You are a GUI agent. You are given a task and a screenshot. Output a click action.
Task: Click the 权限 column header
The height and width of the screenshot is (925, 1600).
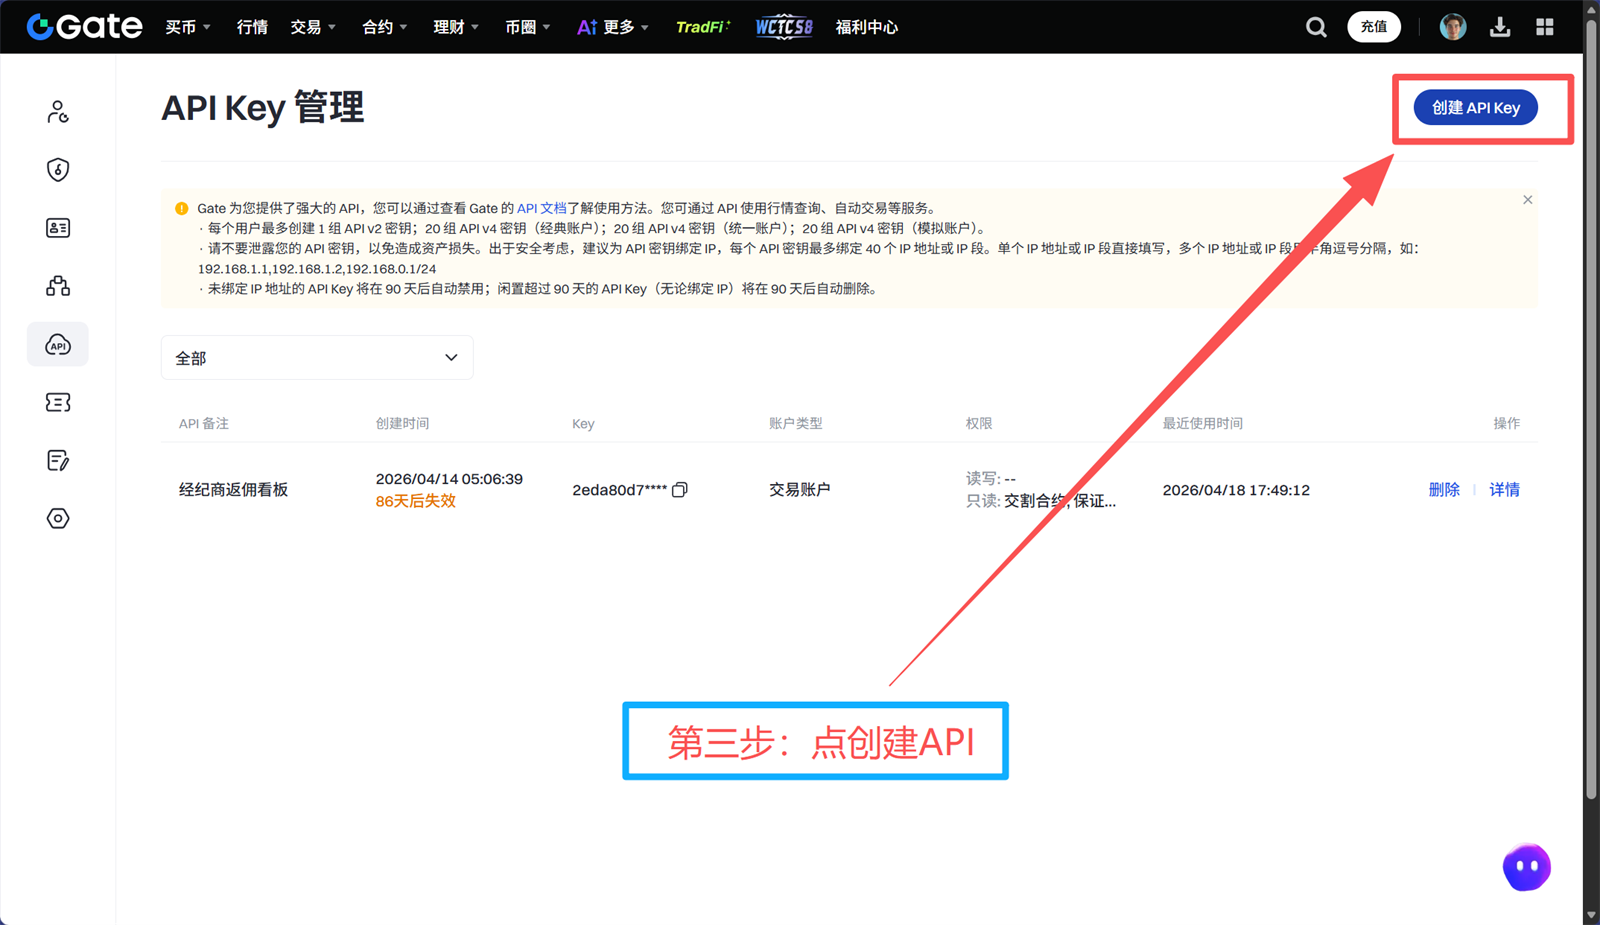[979, 424]
